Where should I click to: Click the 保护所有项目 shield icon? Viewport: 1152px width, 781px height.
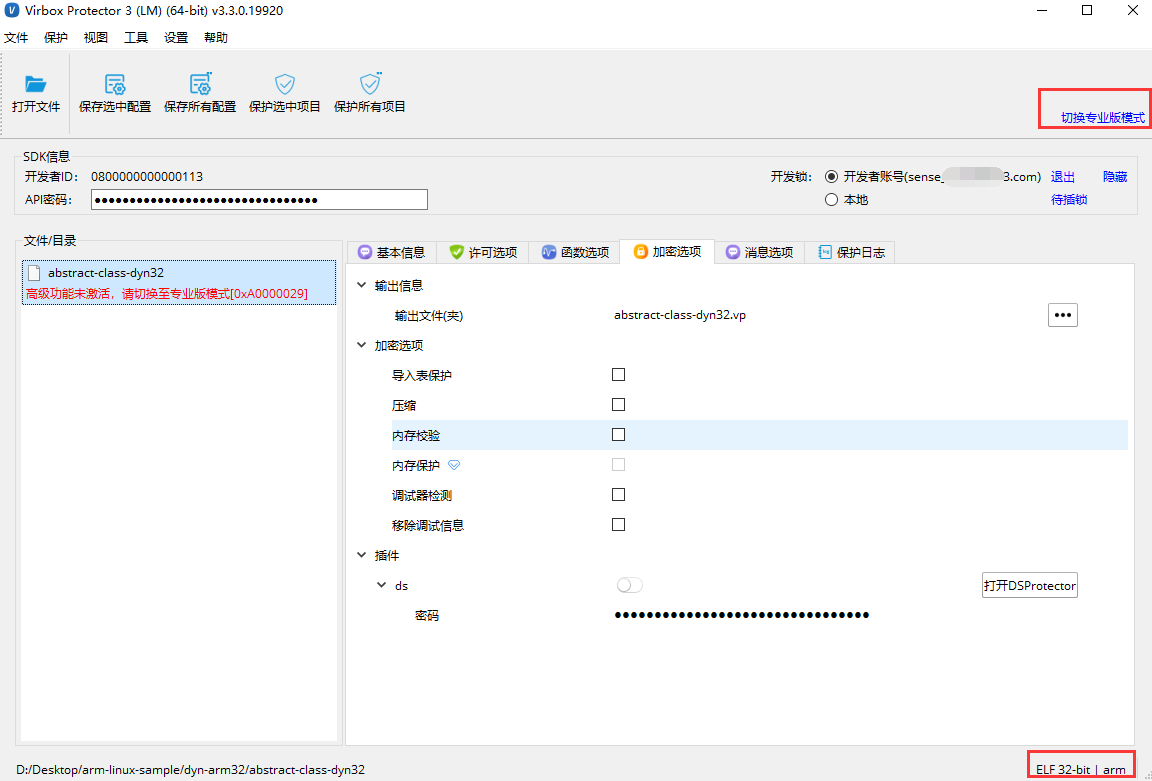370,84
